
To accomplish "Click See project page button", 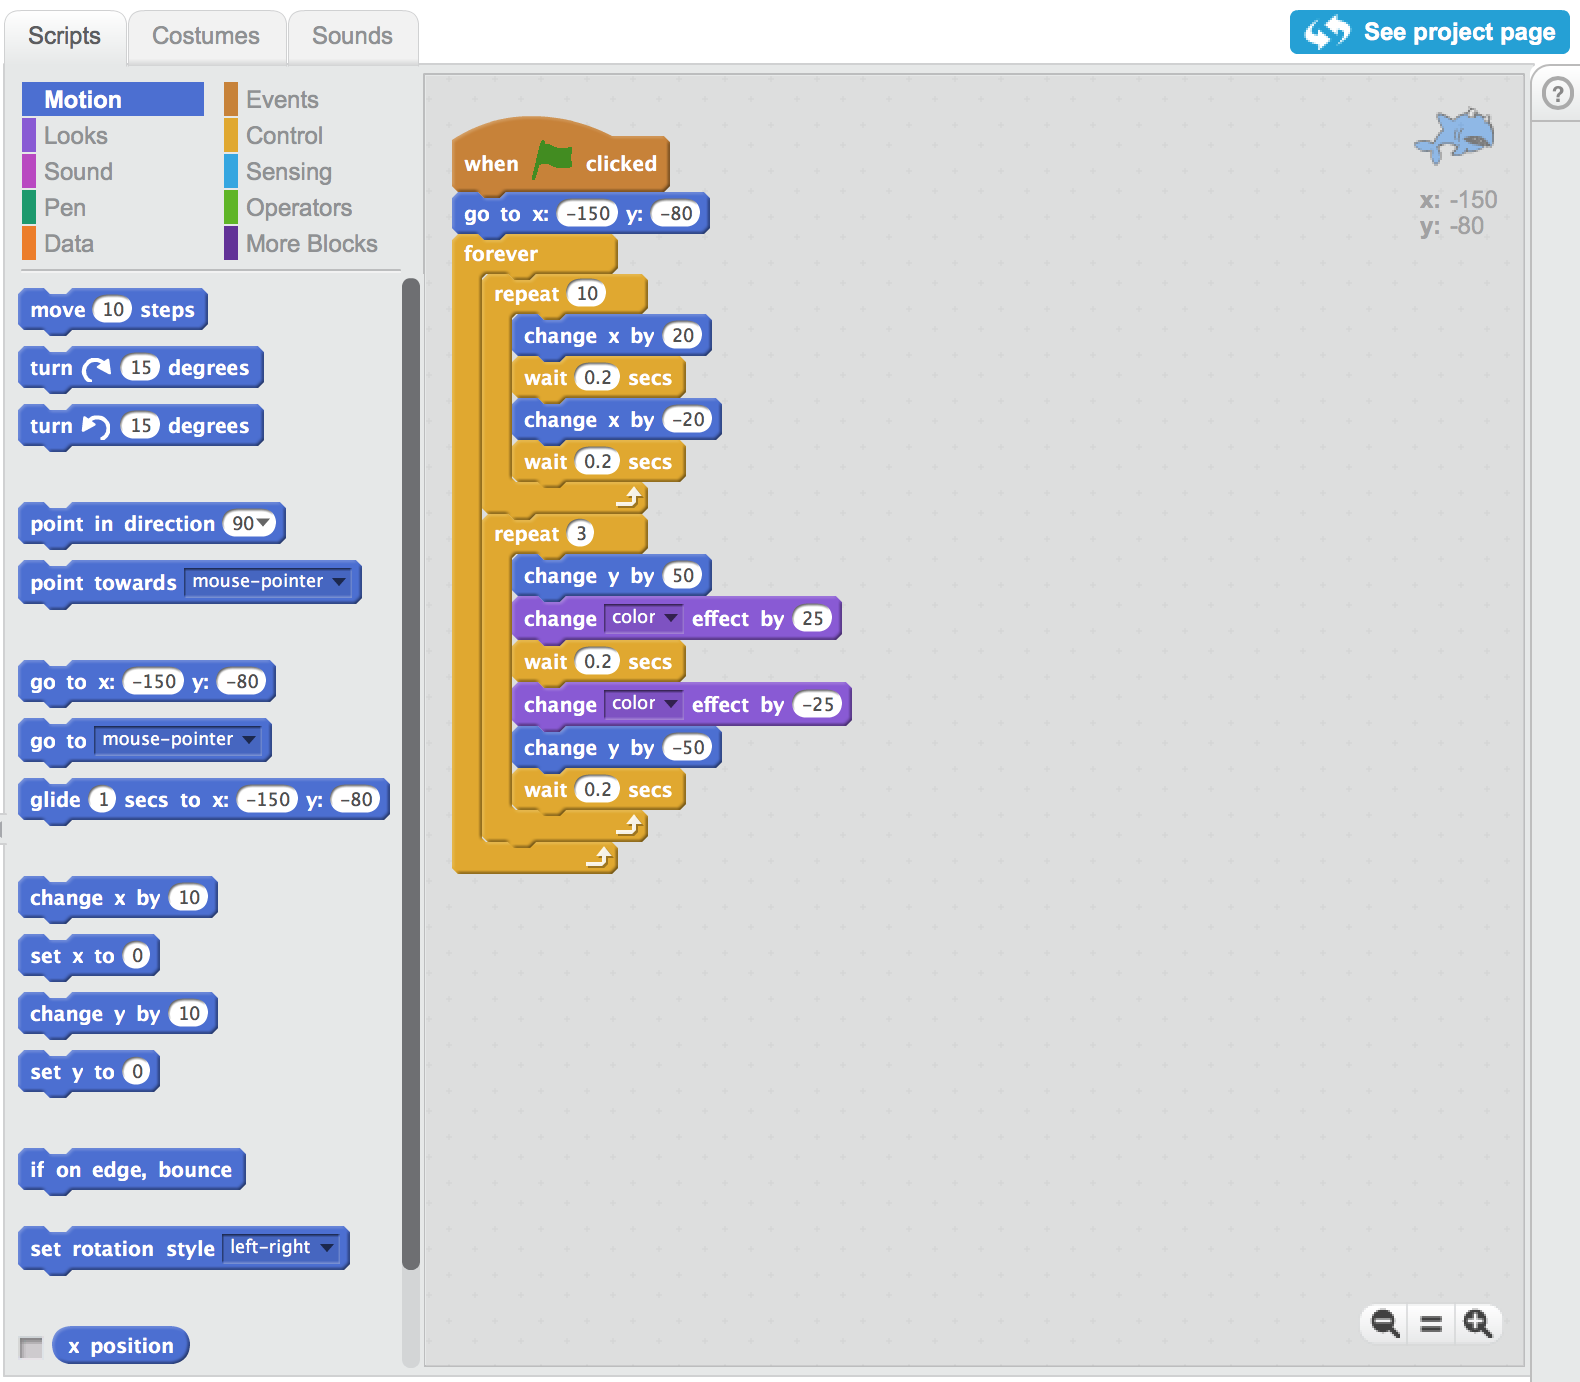I will (1430, 32).
